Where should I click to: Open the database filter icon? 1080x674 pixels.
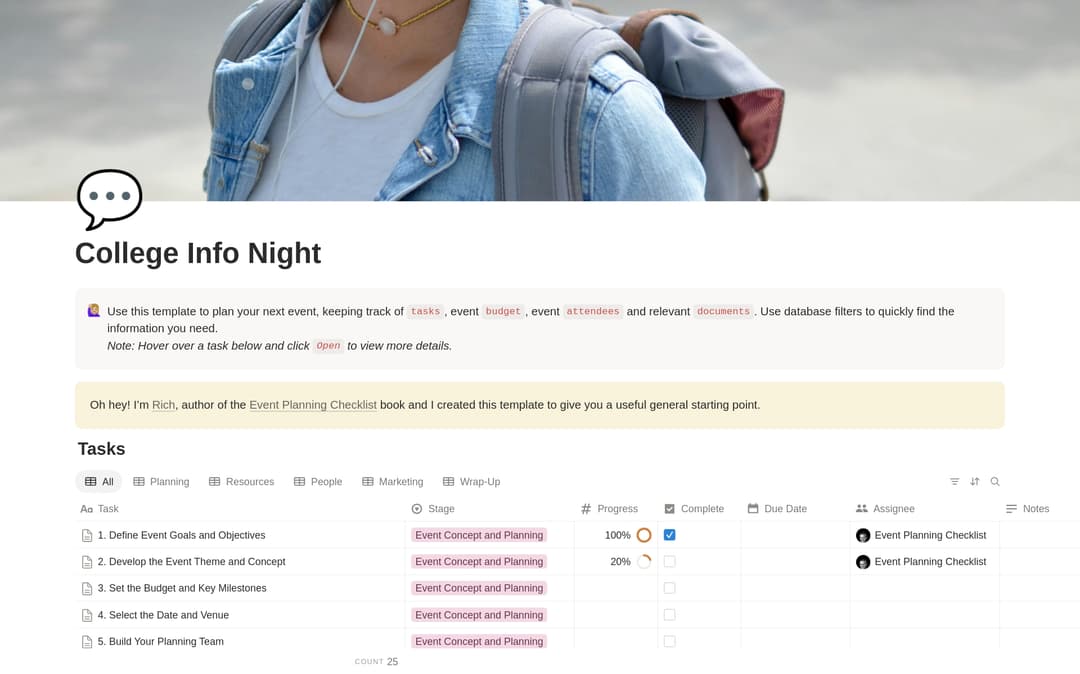pos(954,482)
